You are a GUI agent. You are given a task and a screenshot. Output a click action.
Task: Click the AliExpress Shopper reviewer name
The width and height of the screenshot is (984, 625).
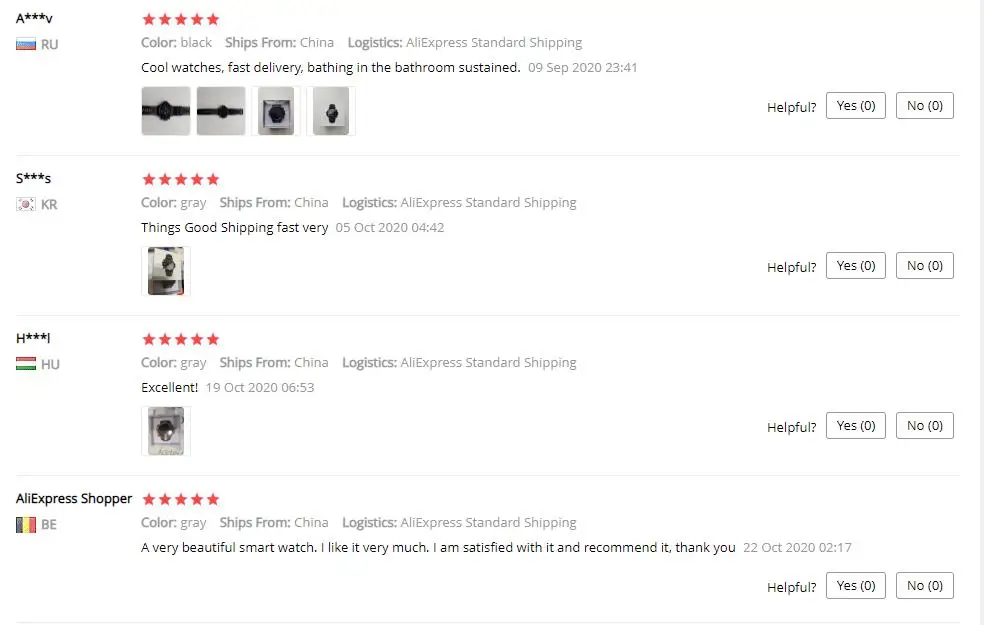(74, 498)
